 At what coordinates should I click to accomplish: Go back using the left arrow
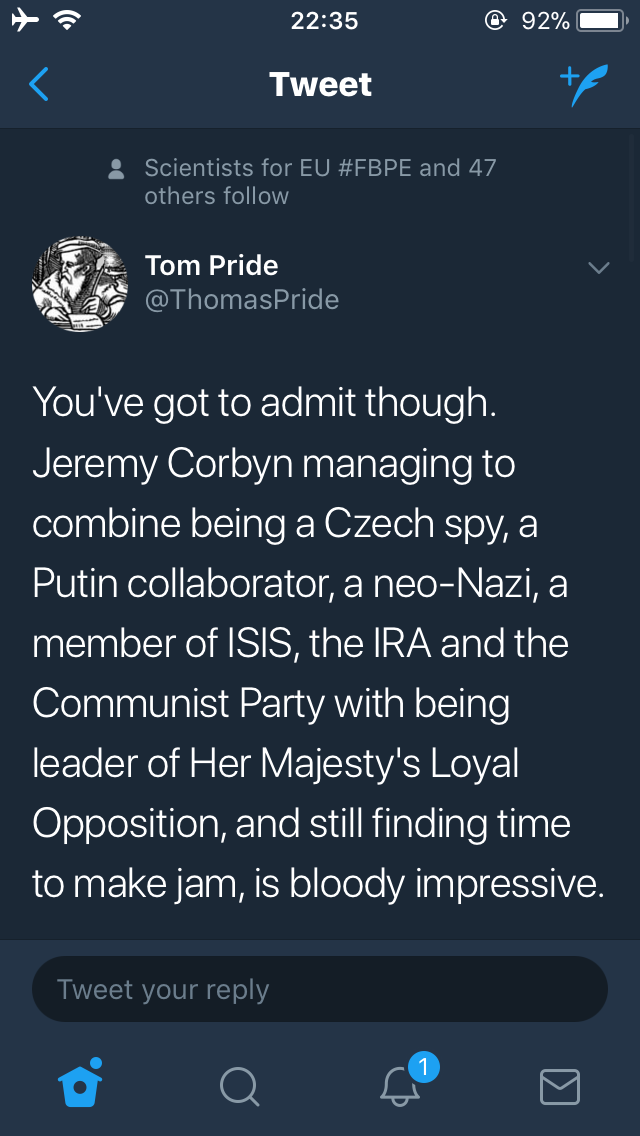(x=39, y=85)
